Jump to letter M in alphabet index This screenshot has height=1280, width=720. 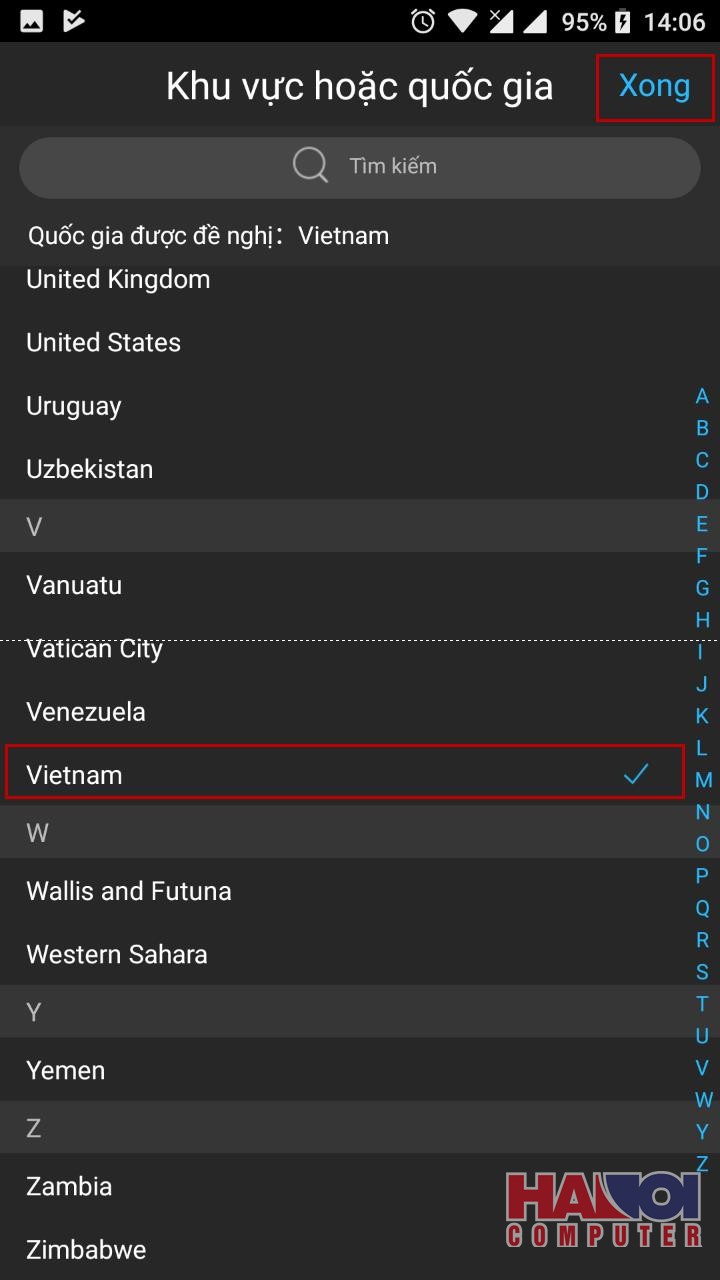tap(703, 780)
